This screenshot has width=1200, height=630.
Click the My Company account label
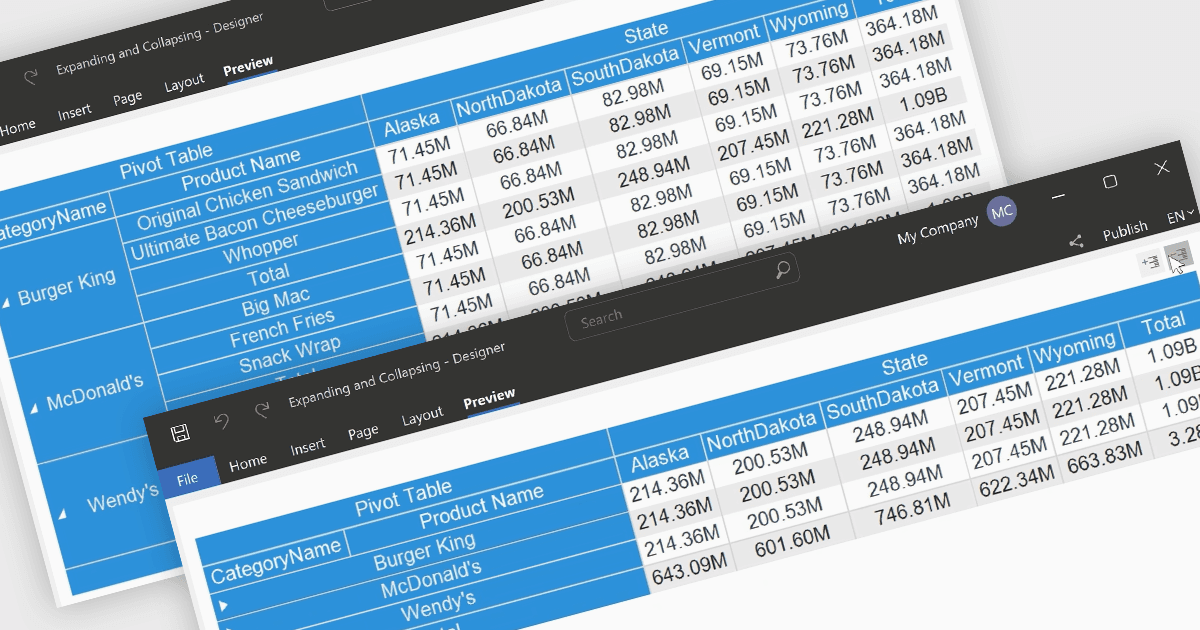point(937,231)
